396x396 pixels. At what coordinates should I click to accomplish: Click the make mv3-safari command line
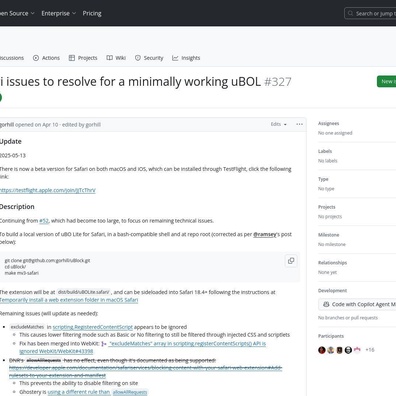[x=22, y=273]
